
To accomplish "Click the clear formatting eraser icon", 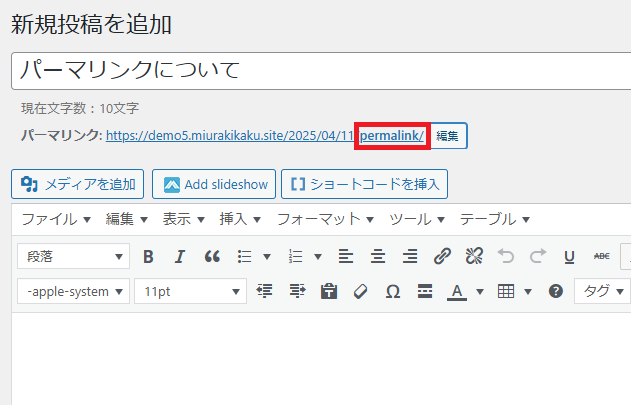I will [x=361, y=291].
